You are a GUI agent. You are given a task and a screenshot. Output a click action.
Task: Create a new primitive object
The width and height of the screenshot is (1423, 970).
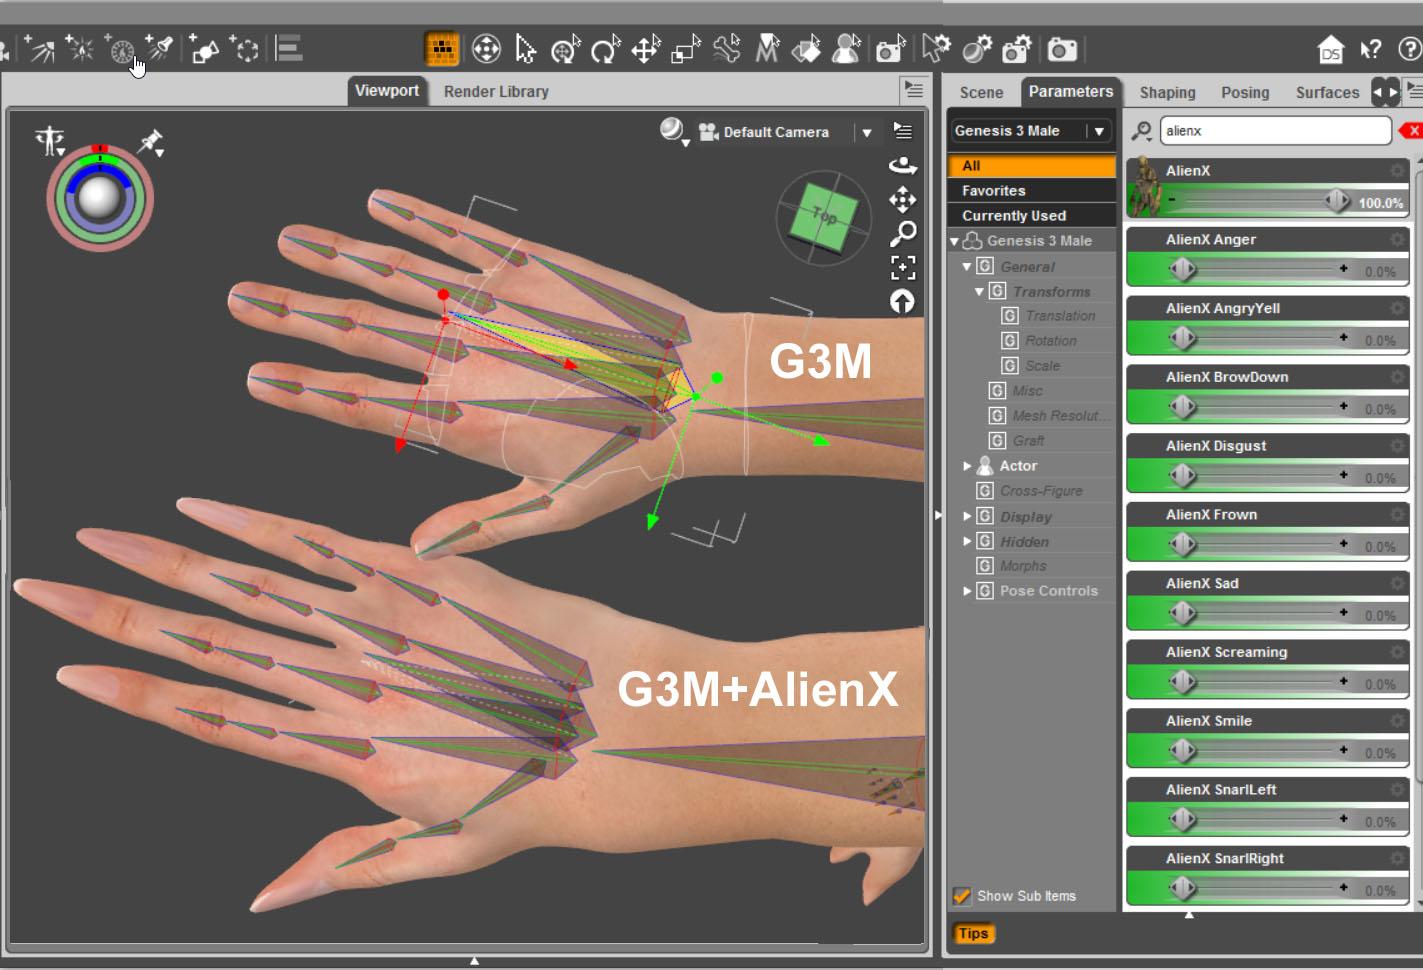pos(205,49)
